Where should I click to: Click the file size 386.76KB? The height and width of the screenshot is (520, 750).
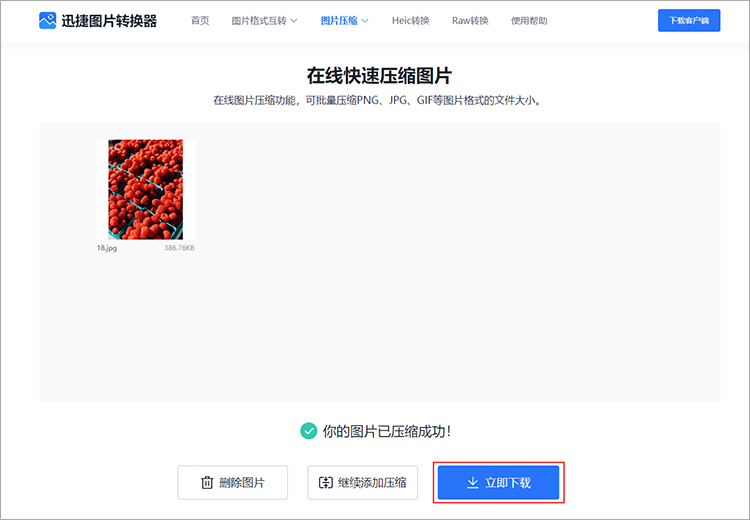179,248
